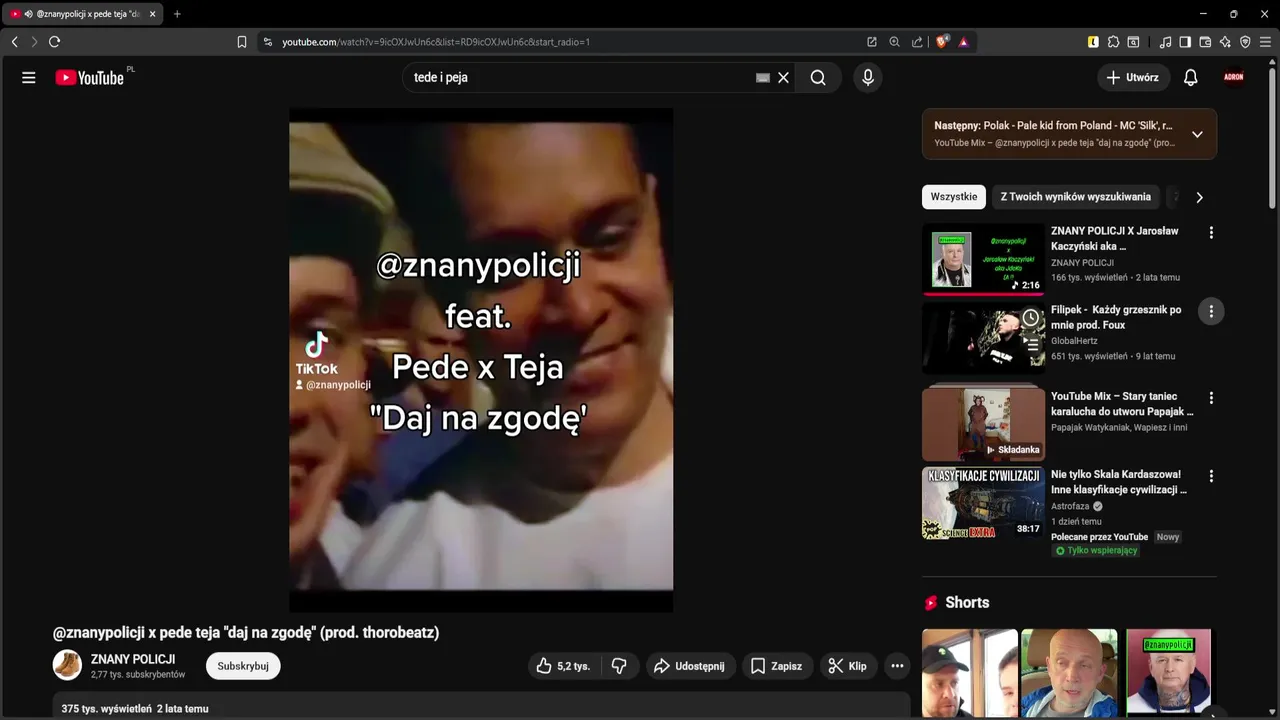Dislike the video with thumbs-down
The image size is (1280, 720).
point(619,666)
